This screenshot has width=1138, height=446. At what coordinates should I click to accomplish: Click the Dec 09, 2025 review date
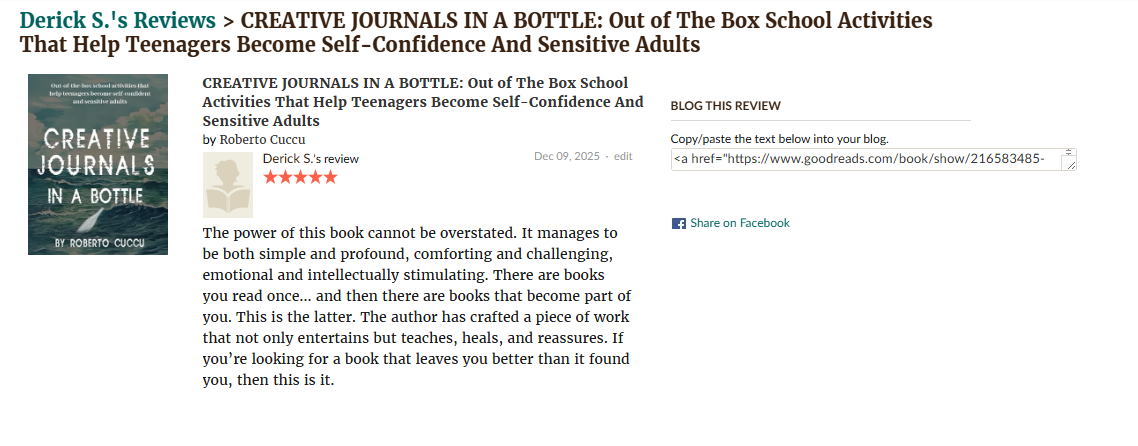(566, 156)
